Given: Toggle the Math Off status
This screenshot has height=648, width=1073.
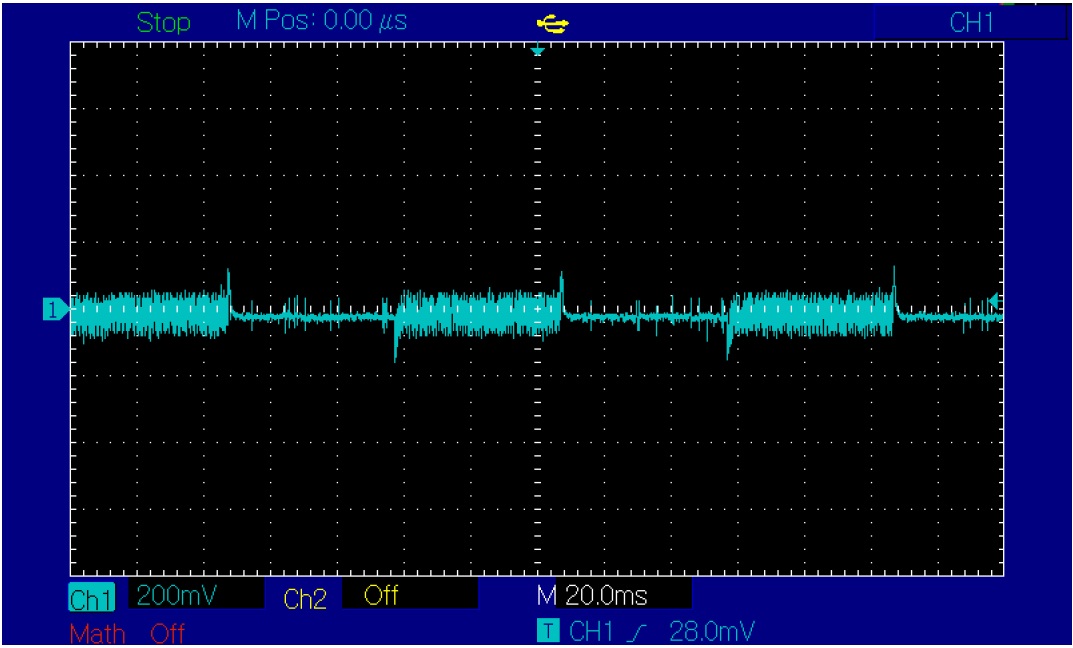Looking at the screenshot, I should click(168, 633).
